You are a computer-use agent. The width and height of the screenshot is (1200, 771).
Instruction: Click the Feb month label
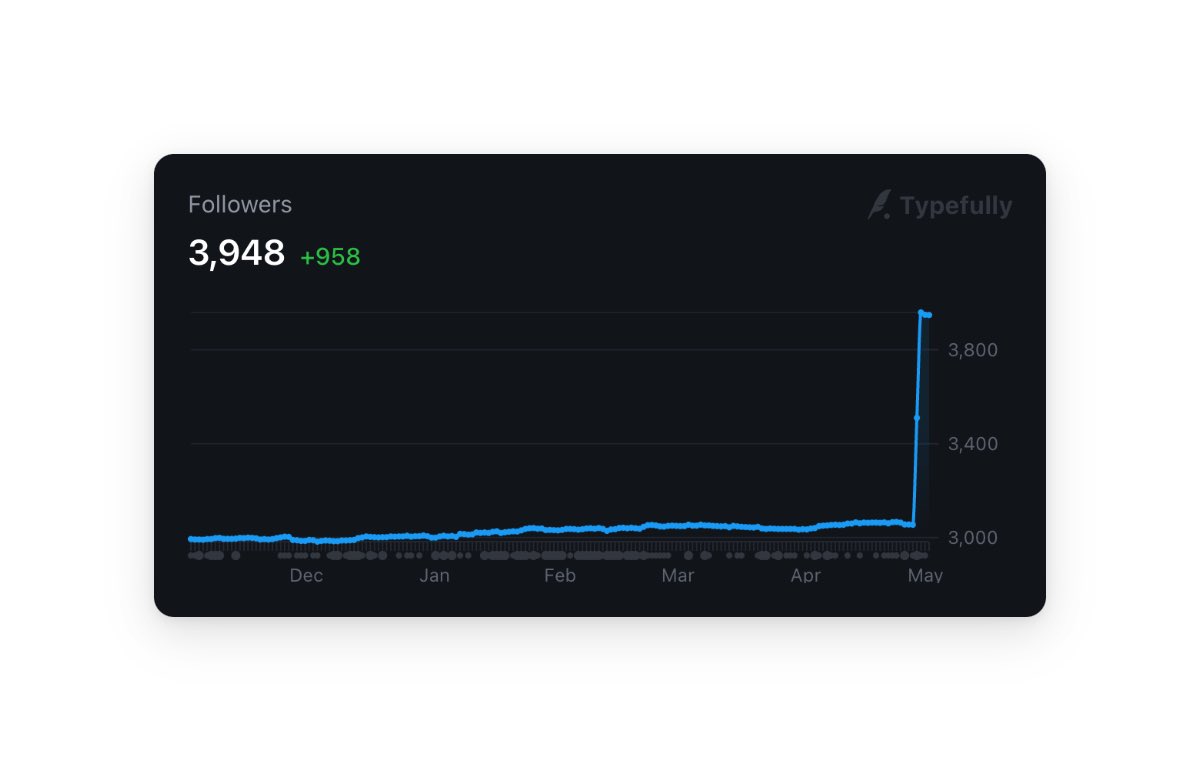560,576
